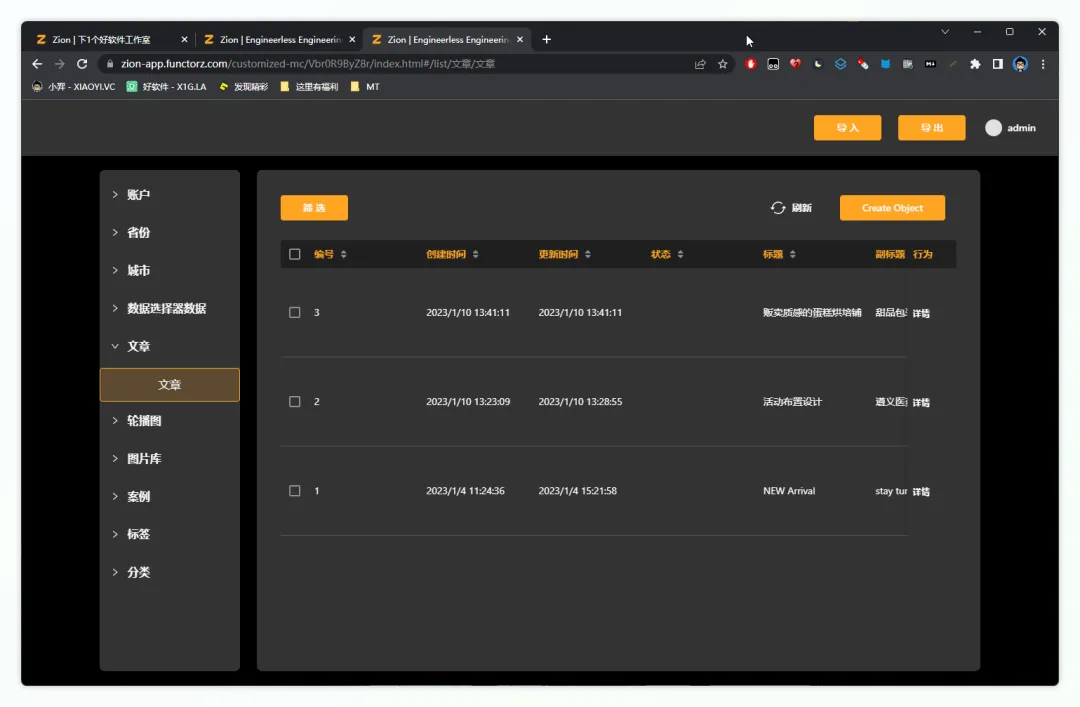Click the browser address bar URL
Viewport: 1080px width, 707px height.
308,64
